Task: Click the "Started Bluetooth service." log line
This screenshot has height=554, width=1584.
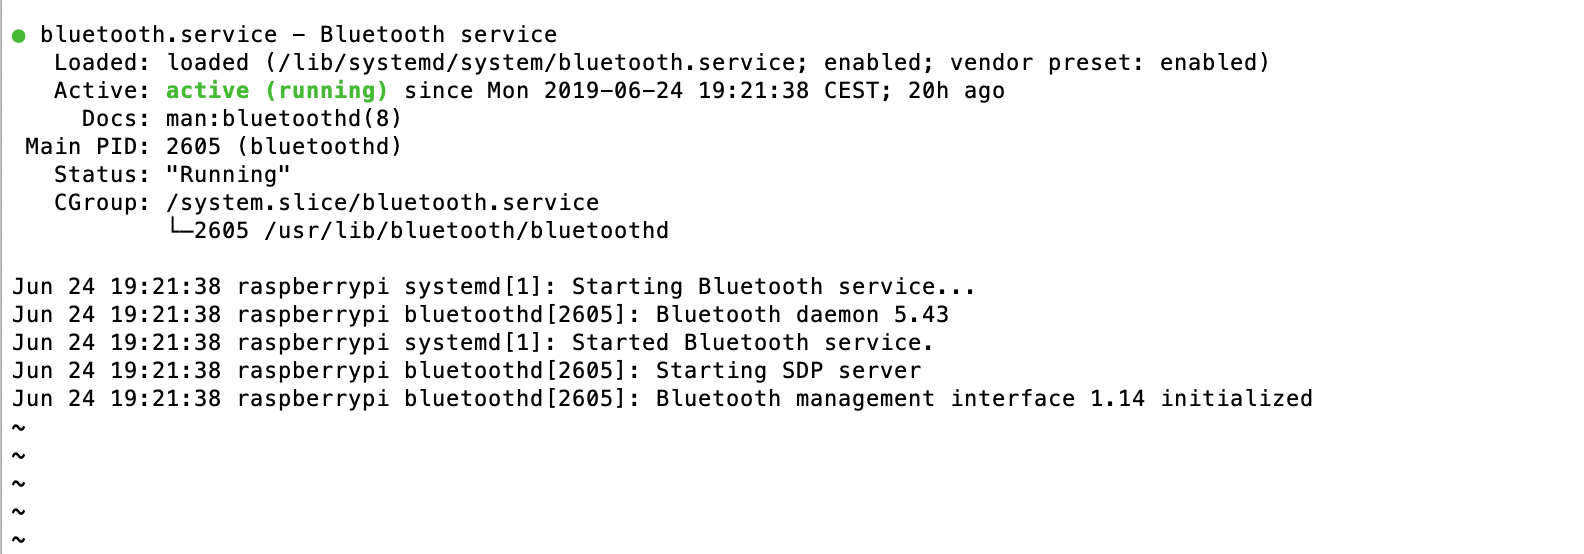Action: [751, 343]
